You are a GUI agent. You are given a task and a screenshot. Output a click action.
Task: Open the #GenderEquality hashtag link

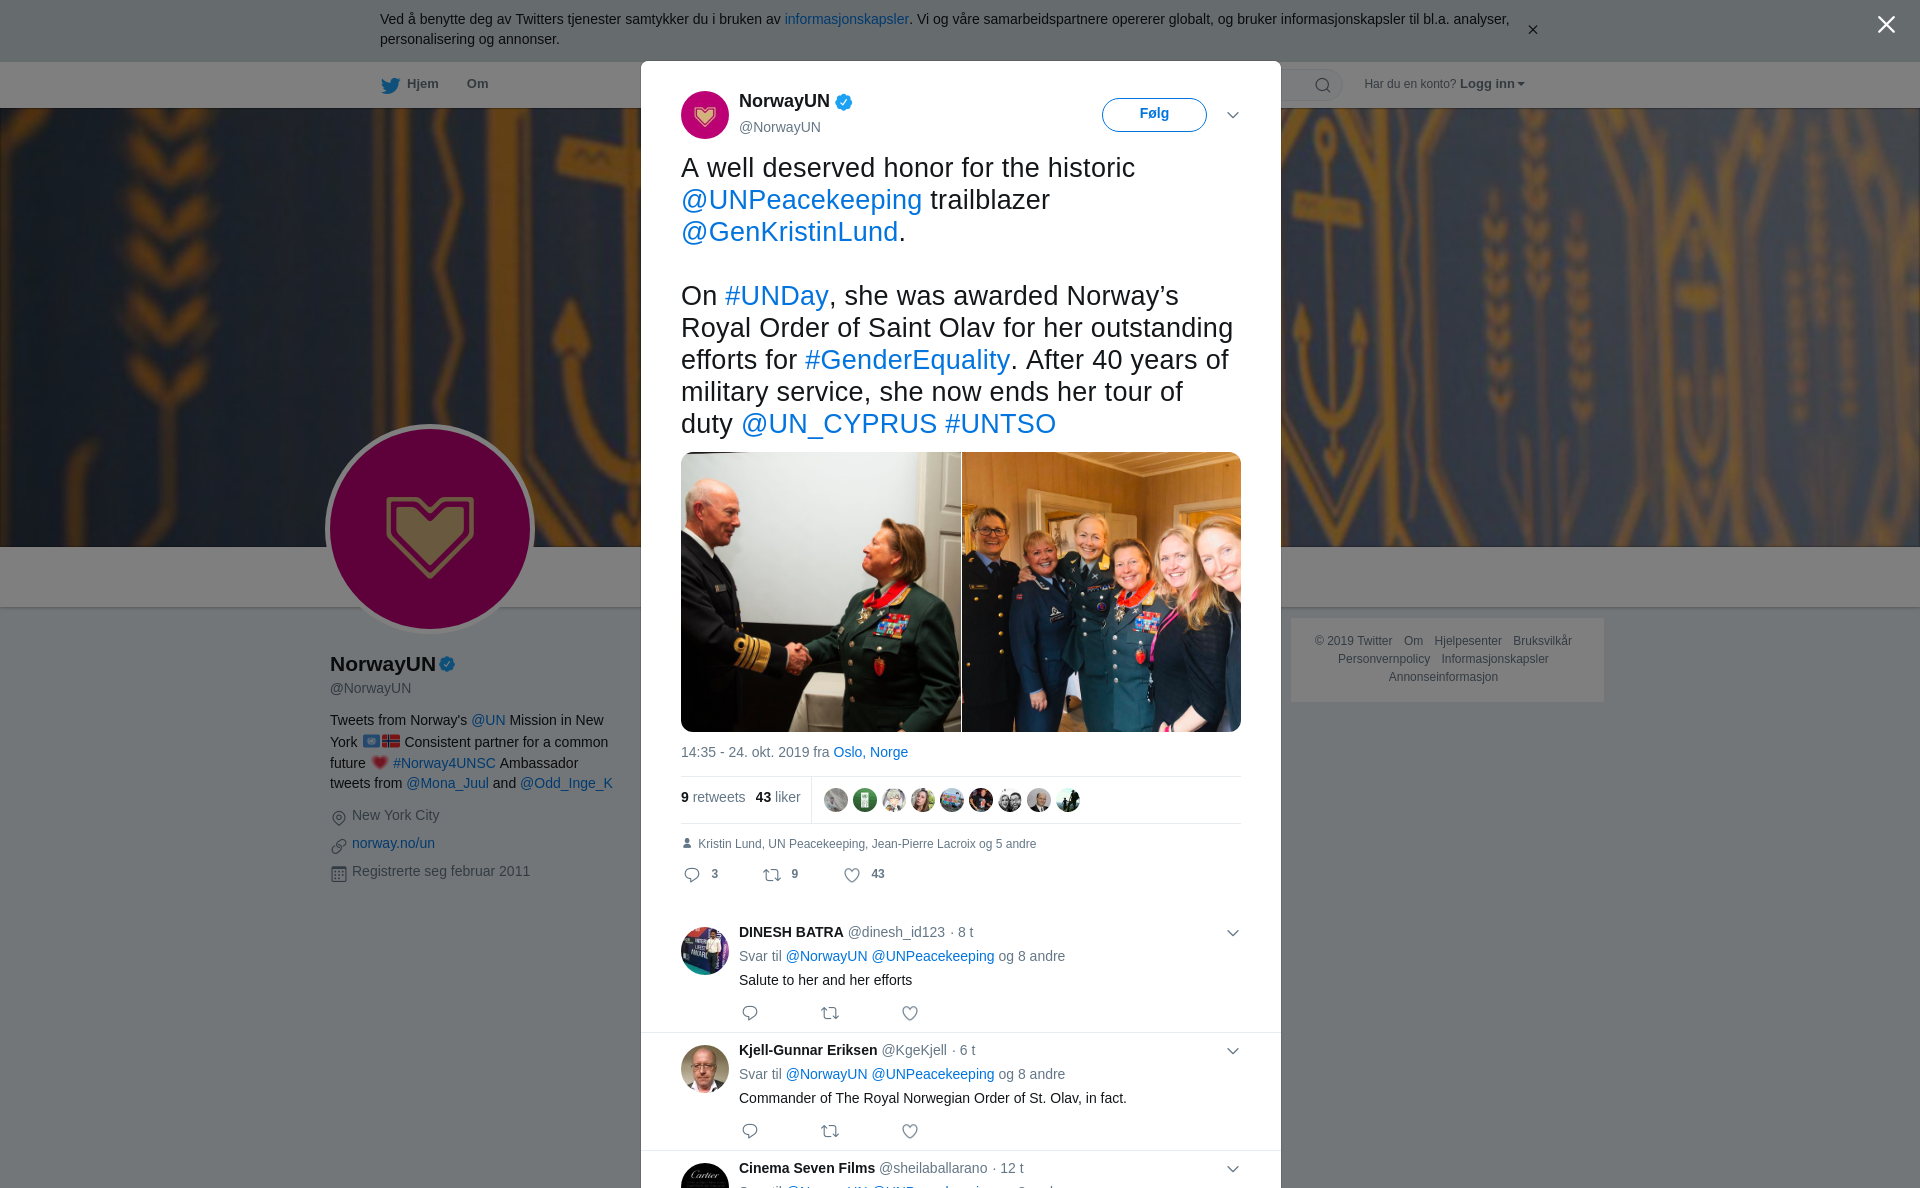(x=907, y=360)
